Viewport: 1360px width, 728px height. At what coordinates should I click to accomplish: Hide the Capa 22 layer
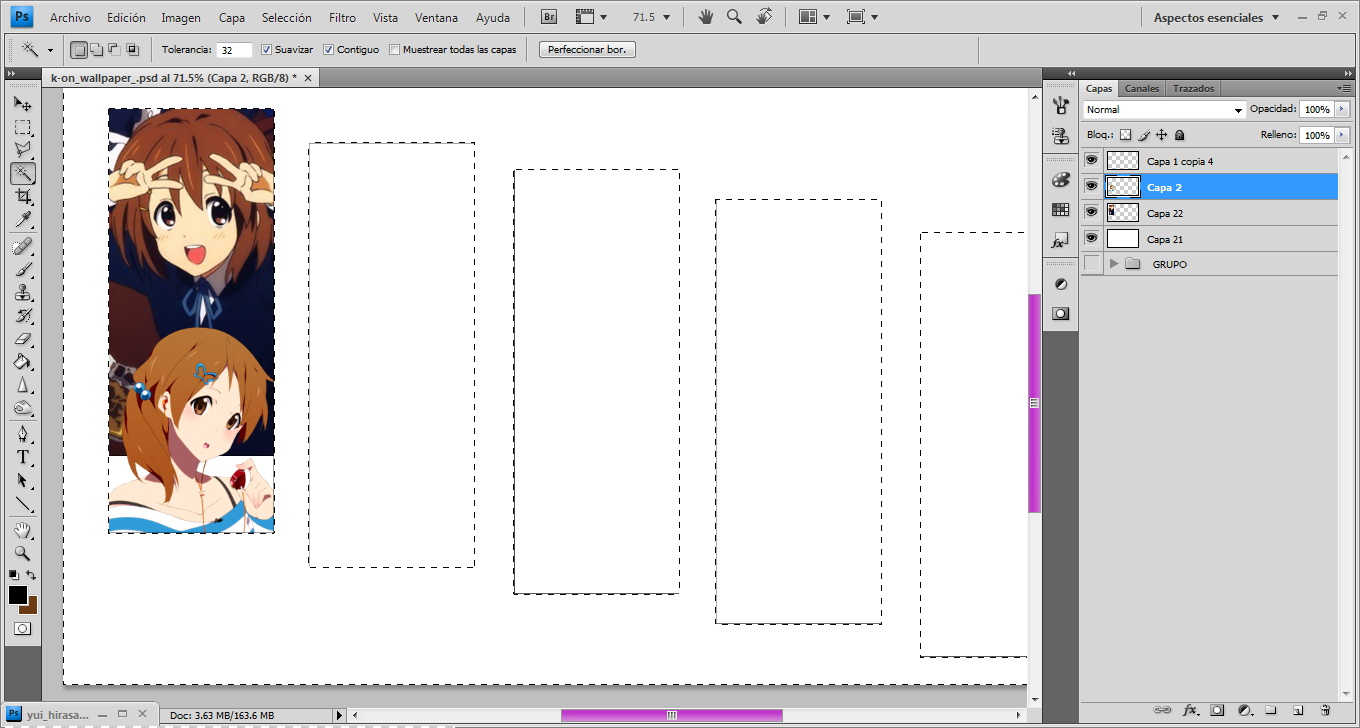(1091, 212)
